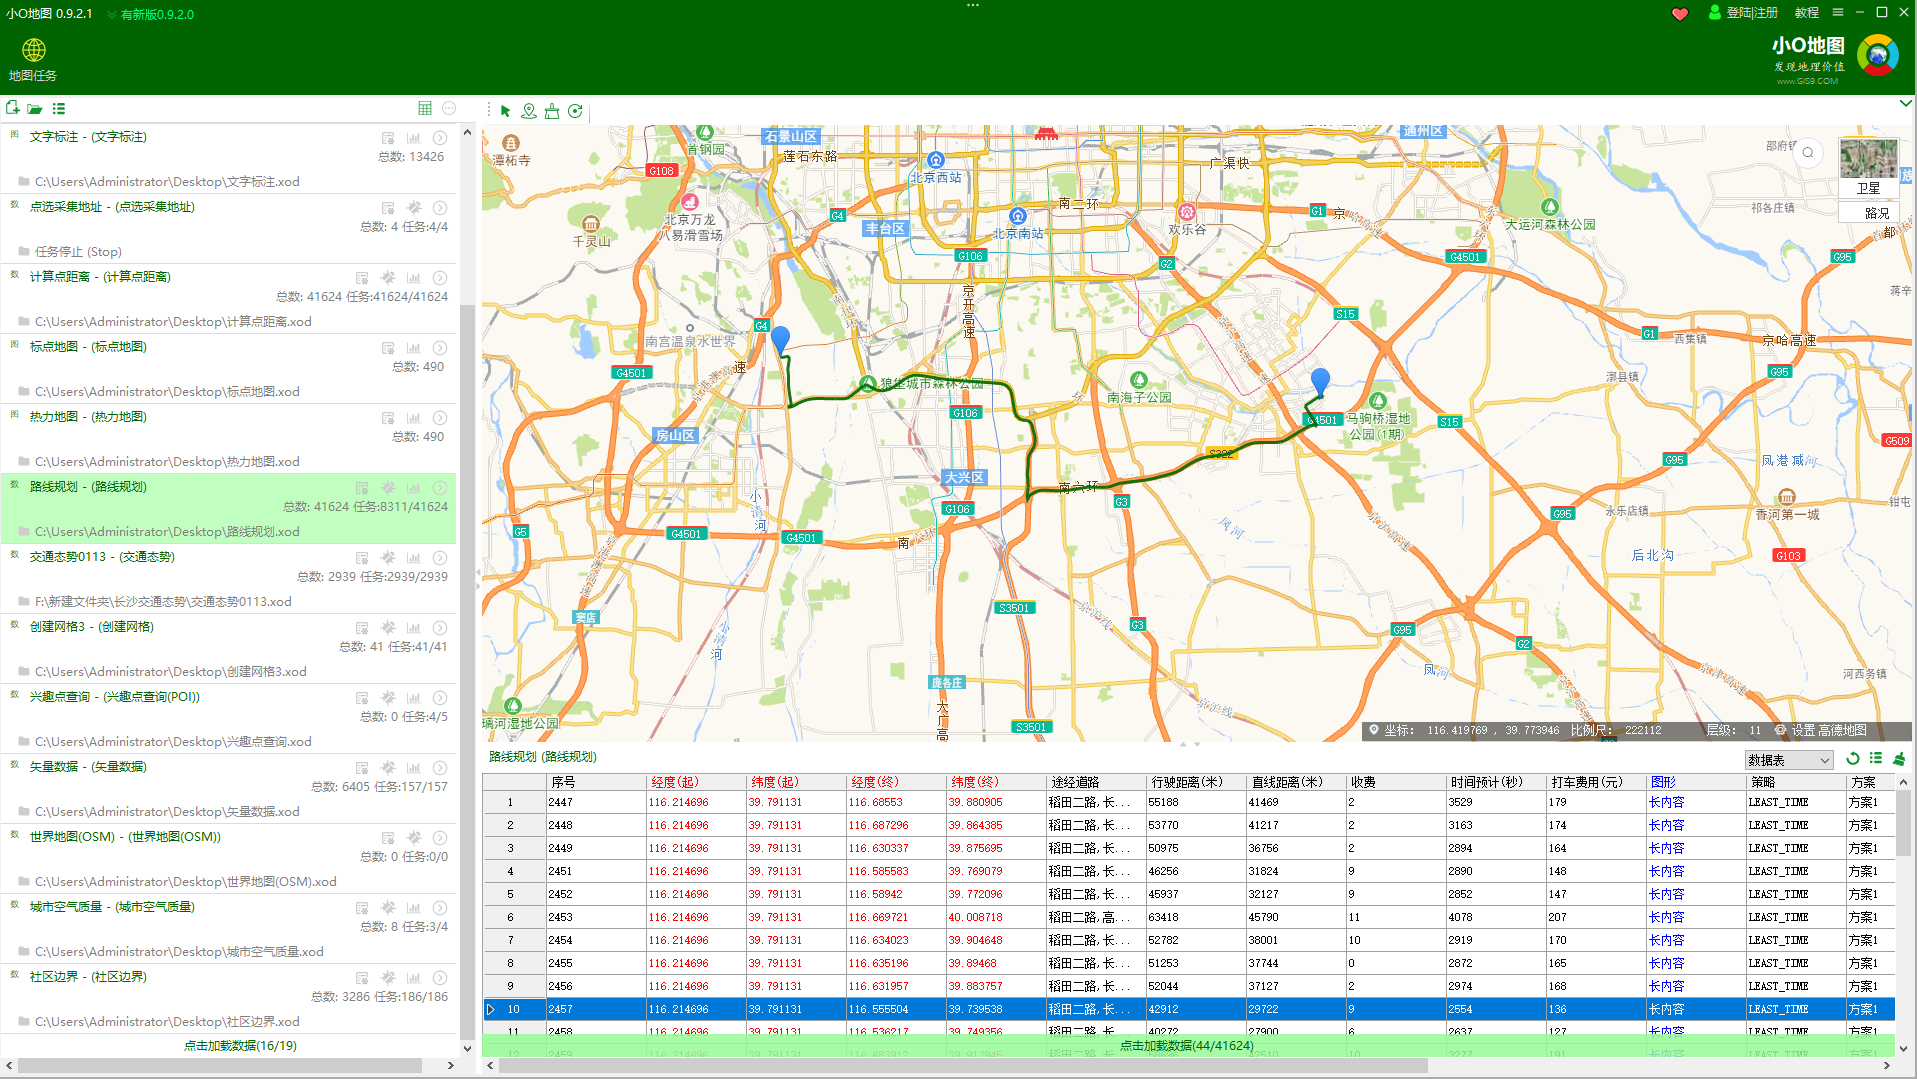Select the 兴趣点查询 task item
The image size is (1917, 1079).
pyautogui.click(x=229, y=718)
